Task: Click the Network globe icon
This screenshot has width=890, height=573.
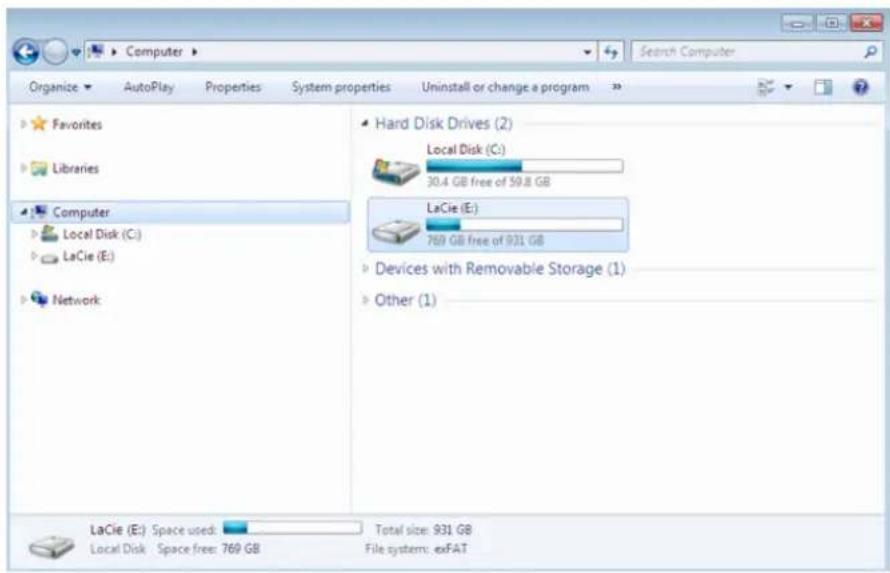Action: 39,298
